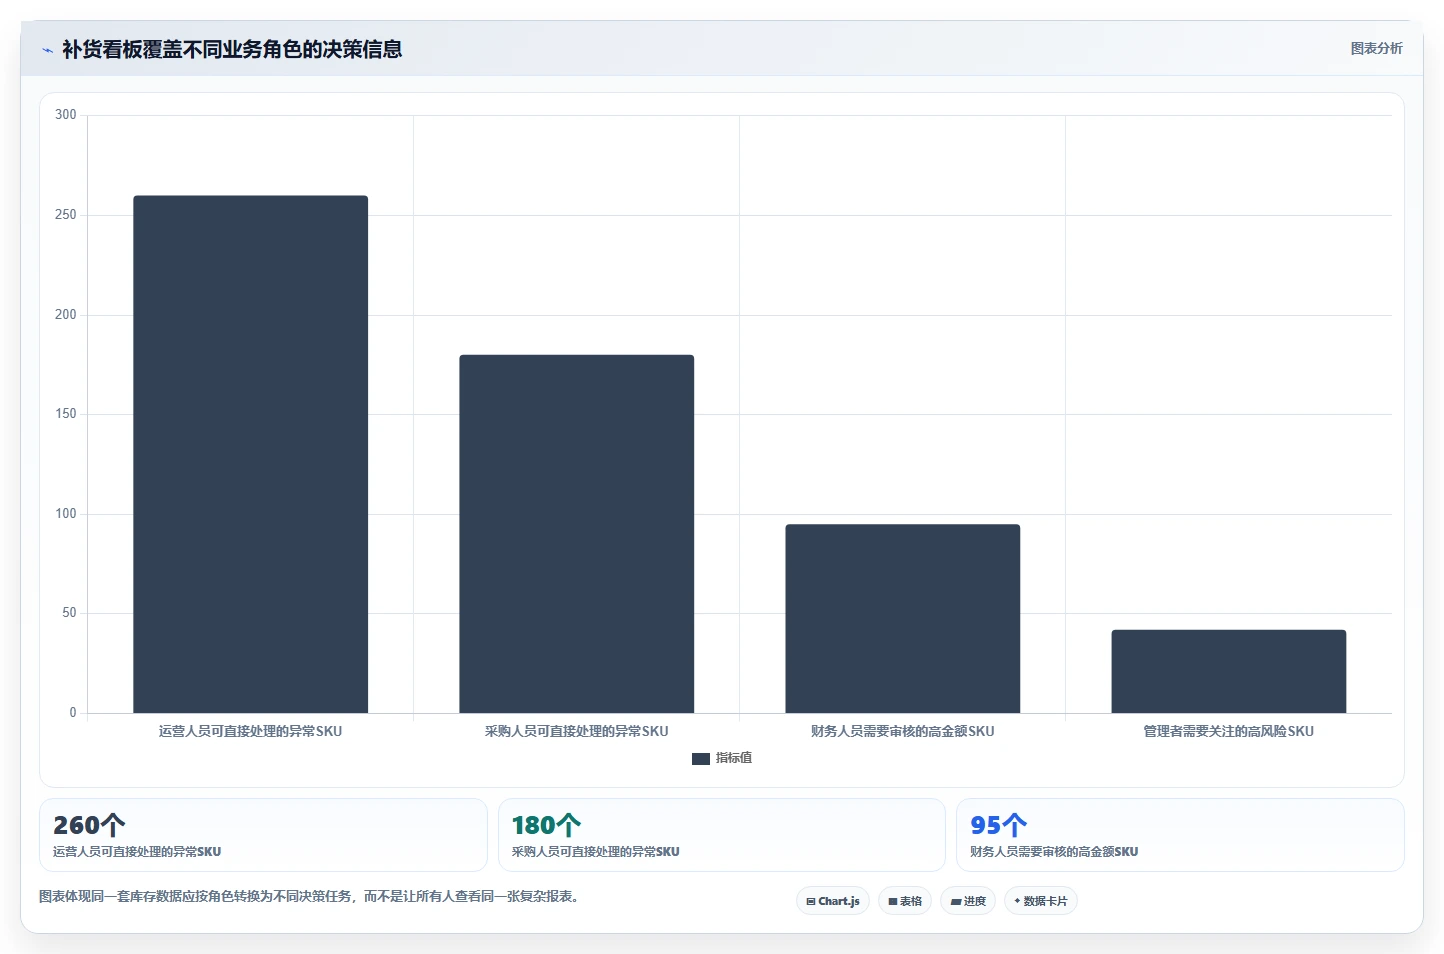The height and width of the screenshot is (954, 1444).
Task: Click the 260个 stat value
Action: coord(89,825)
